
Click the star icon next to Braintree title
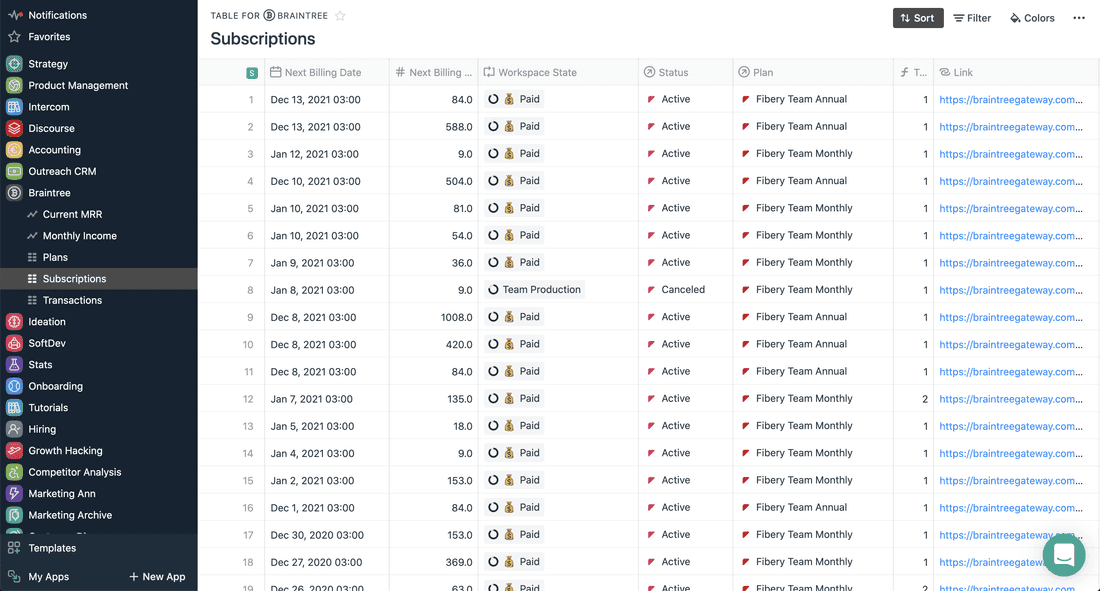[x=340, y=16]
